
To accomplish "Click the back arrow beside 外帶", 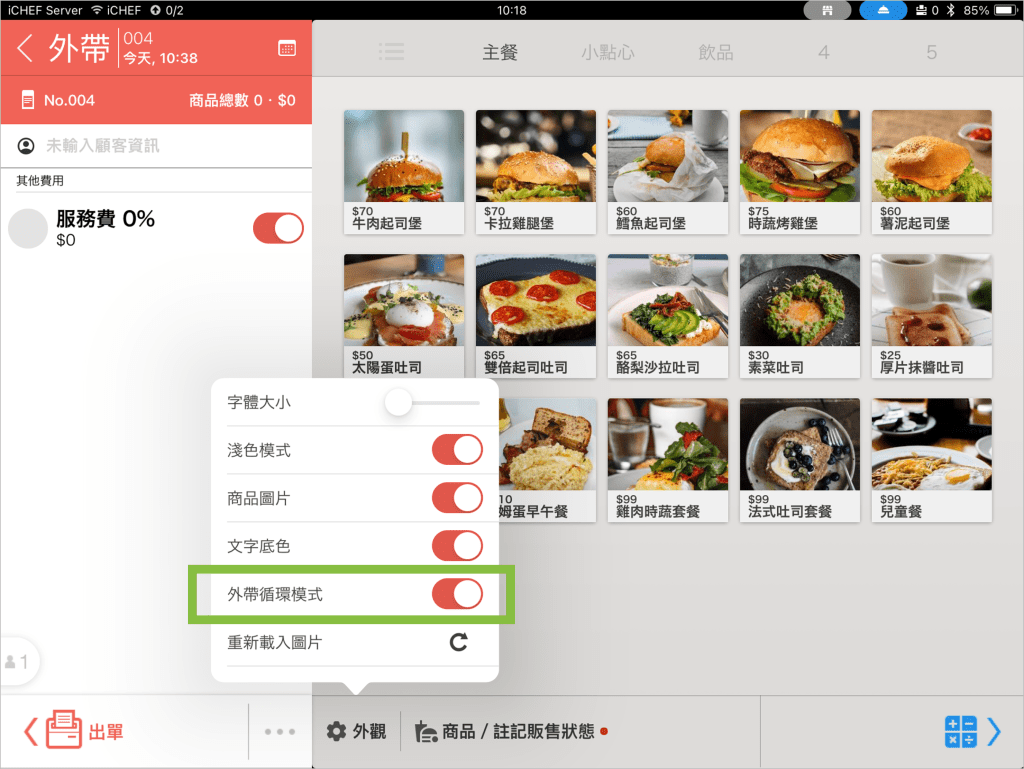I will pyautogui.click(x=26, y=48).
